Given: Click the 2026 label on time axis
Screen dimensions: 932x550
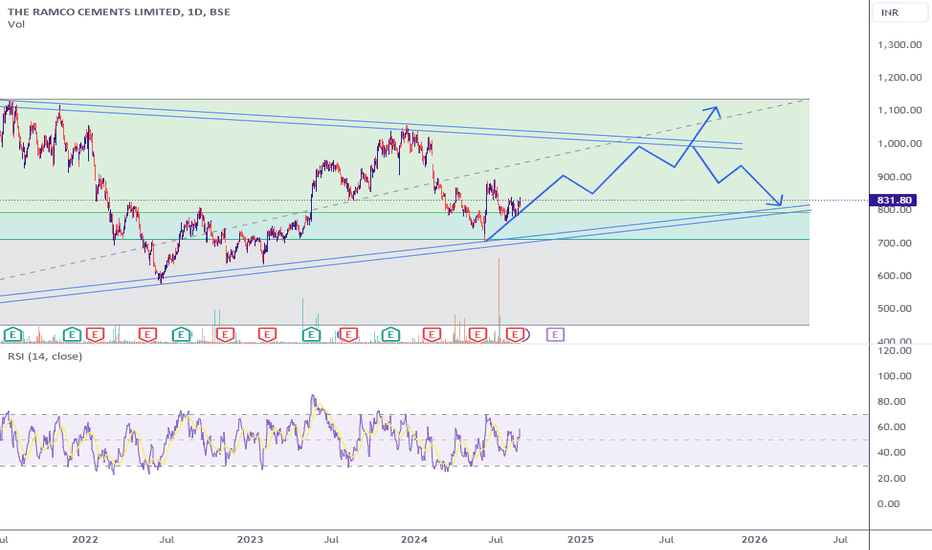Looking at the screenshot, I should (x=754, y=540).
